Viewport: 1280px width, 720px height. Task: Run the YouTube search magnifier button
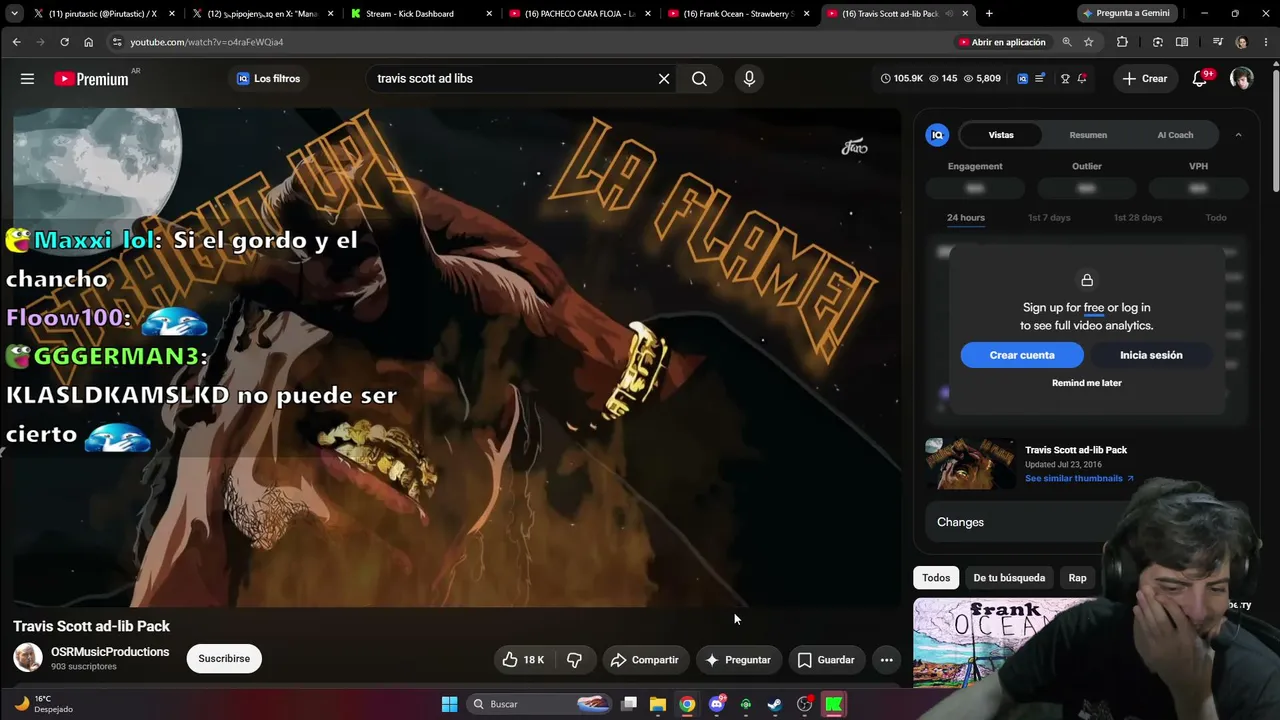point(699,79)
